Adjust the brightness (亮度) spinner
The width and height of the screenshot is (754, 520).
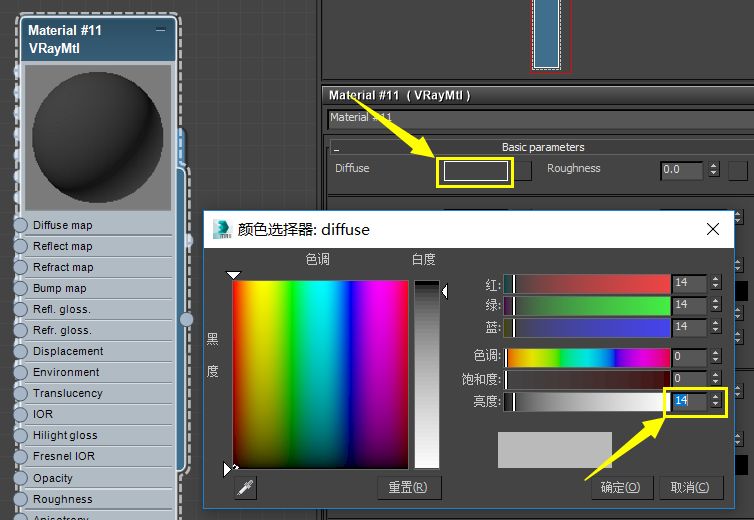click(x=716, y=400)
